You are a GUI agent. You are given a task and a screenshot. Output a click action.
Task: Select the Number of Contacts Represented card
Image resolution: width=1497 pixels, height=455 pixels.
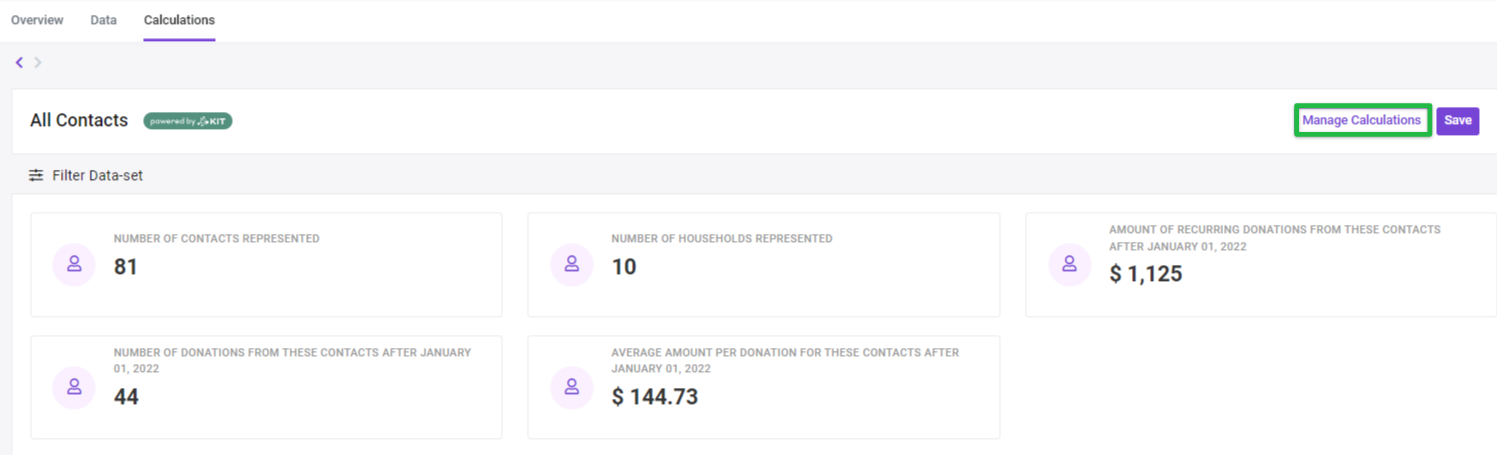(266, 264)
